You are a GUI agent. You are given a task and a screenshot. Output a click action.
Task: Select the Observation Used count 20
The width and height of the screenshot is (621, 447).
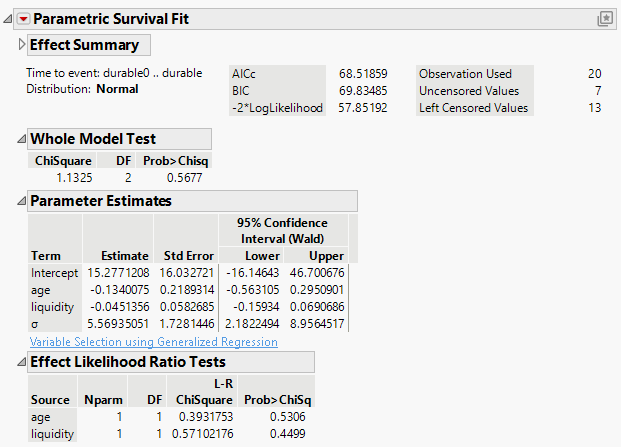[x=594, y=74]
